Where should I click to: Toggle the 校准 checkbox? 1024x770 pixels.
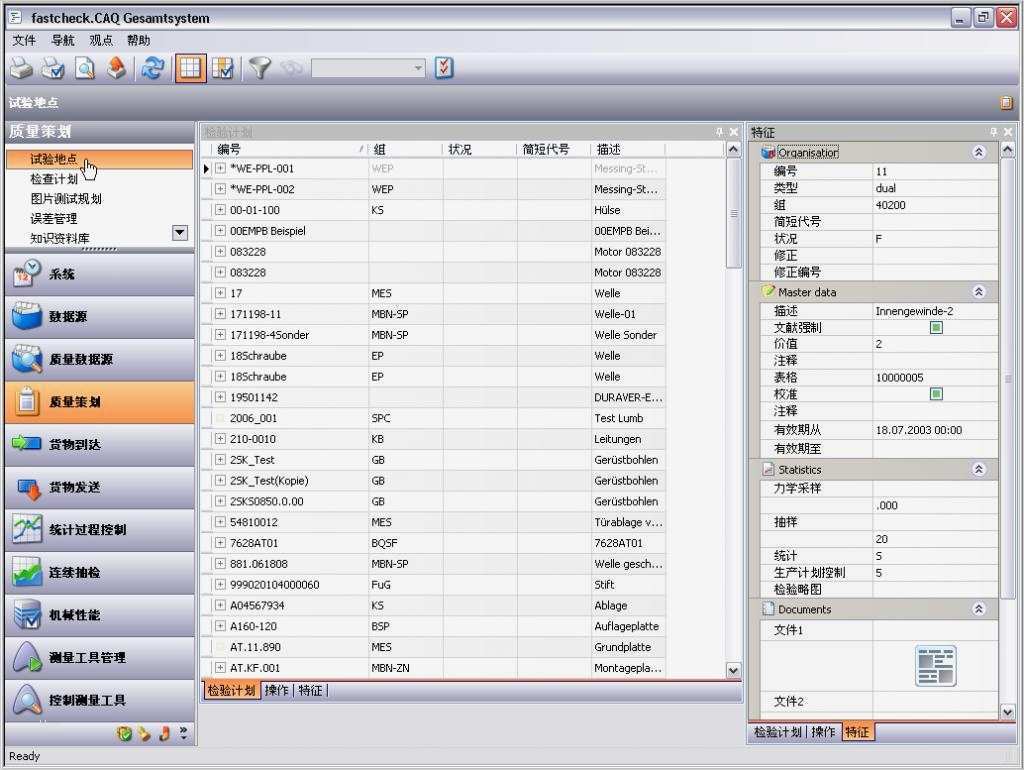coord(936,394)
